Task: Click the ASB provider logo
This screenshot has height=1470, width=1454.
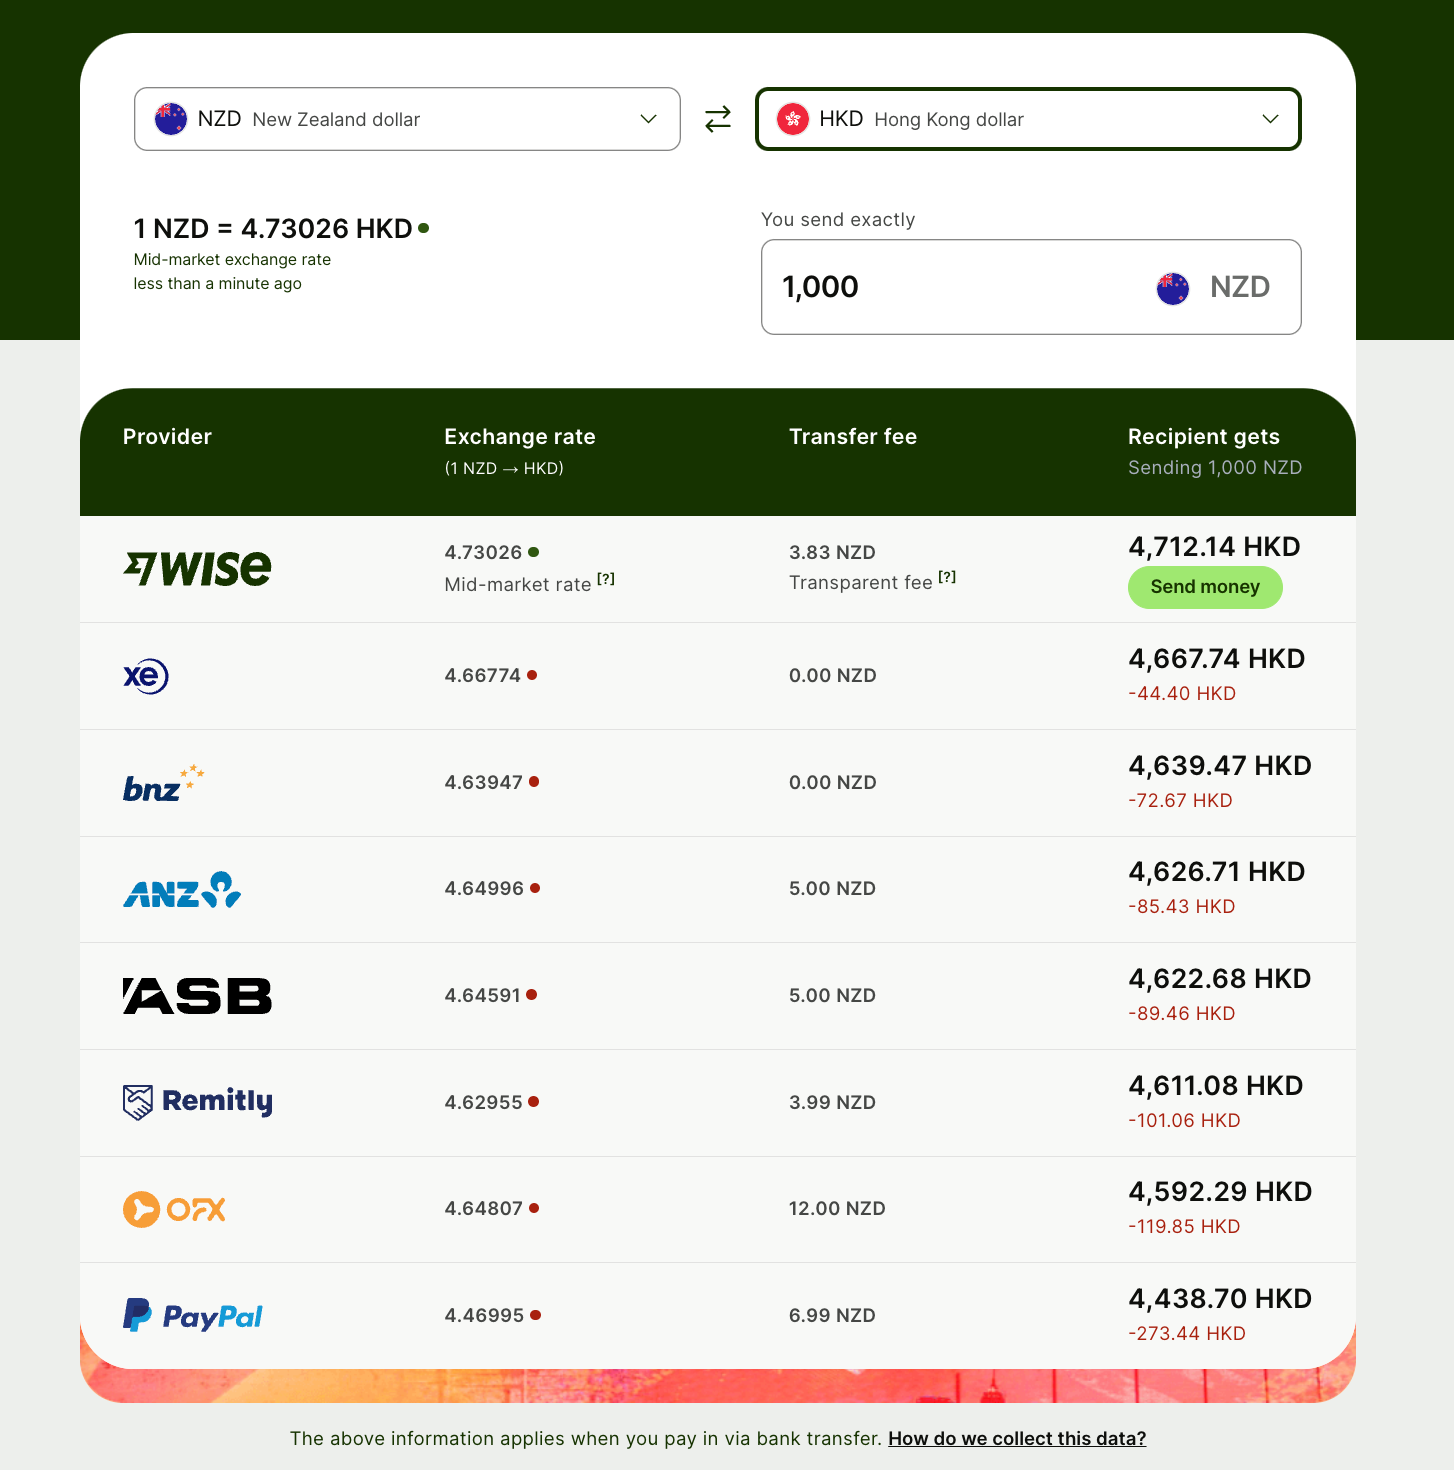Action: 197,996
